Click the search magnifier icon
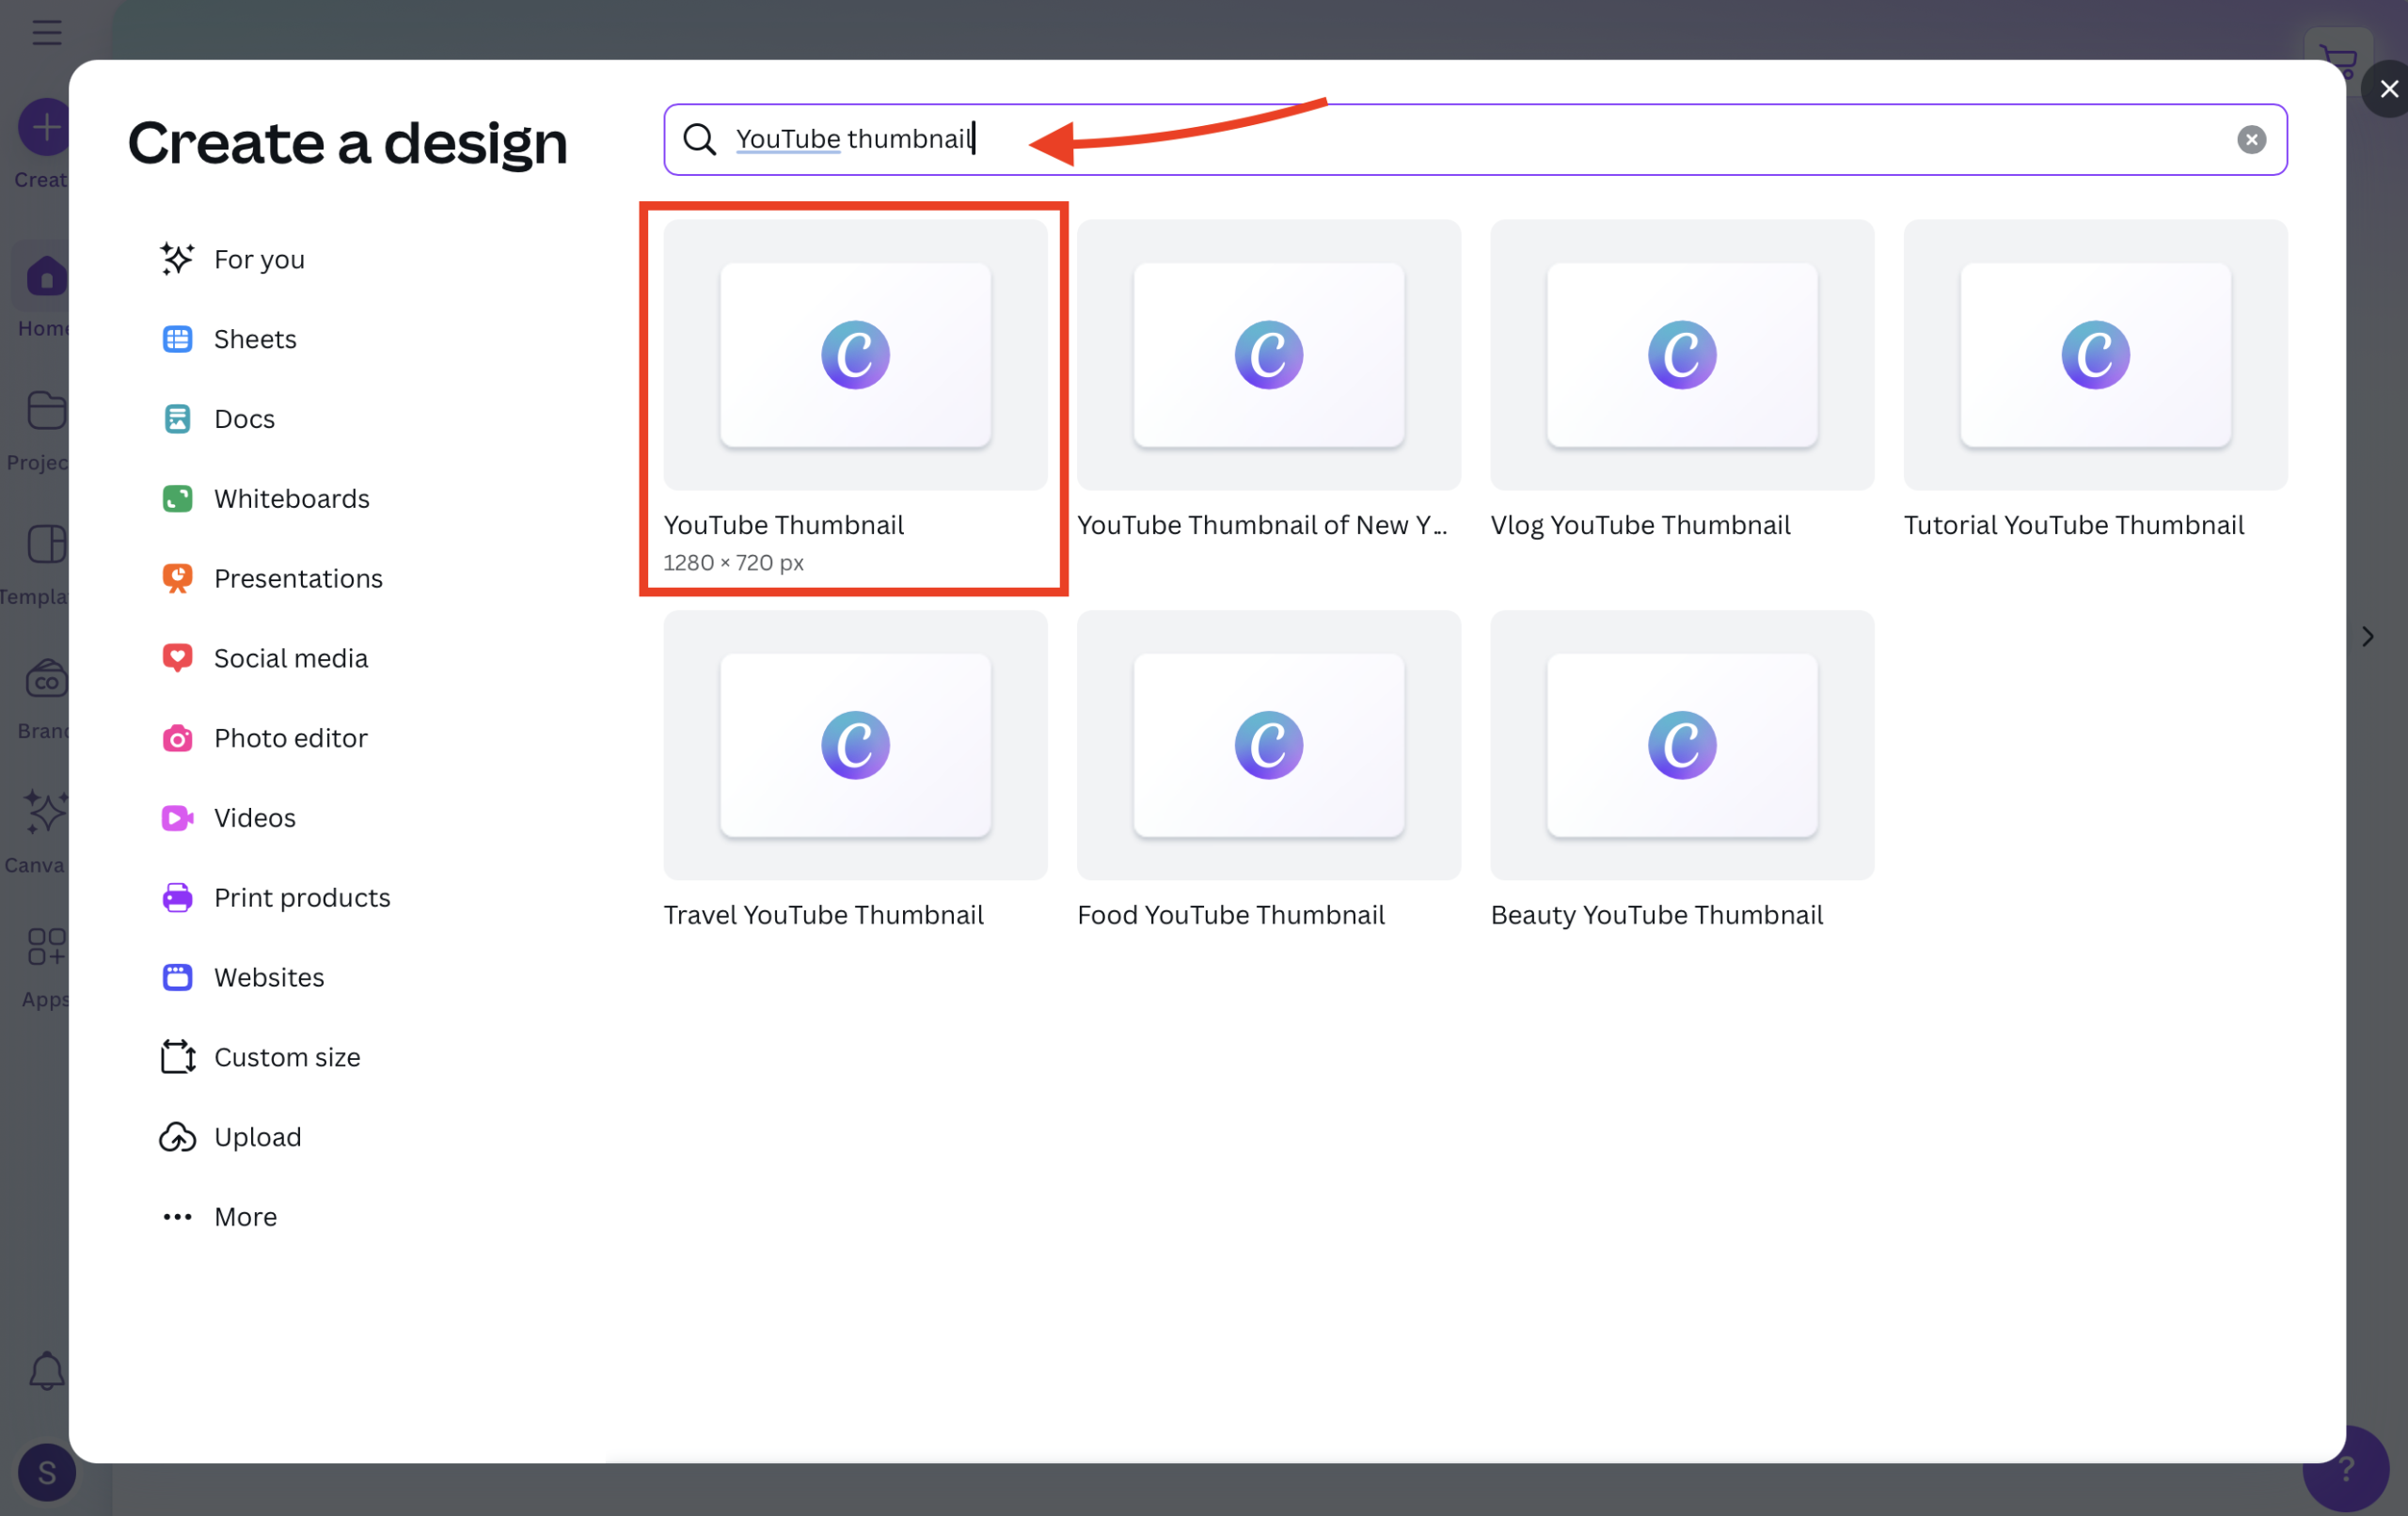 click(699, 139)
